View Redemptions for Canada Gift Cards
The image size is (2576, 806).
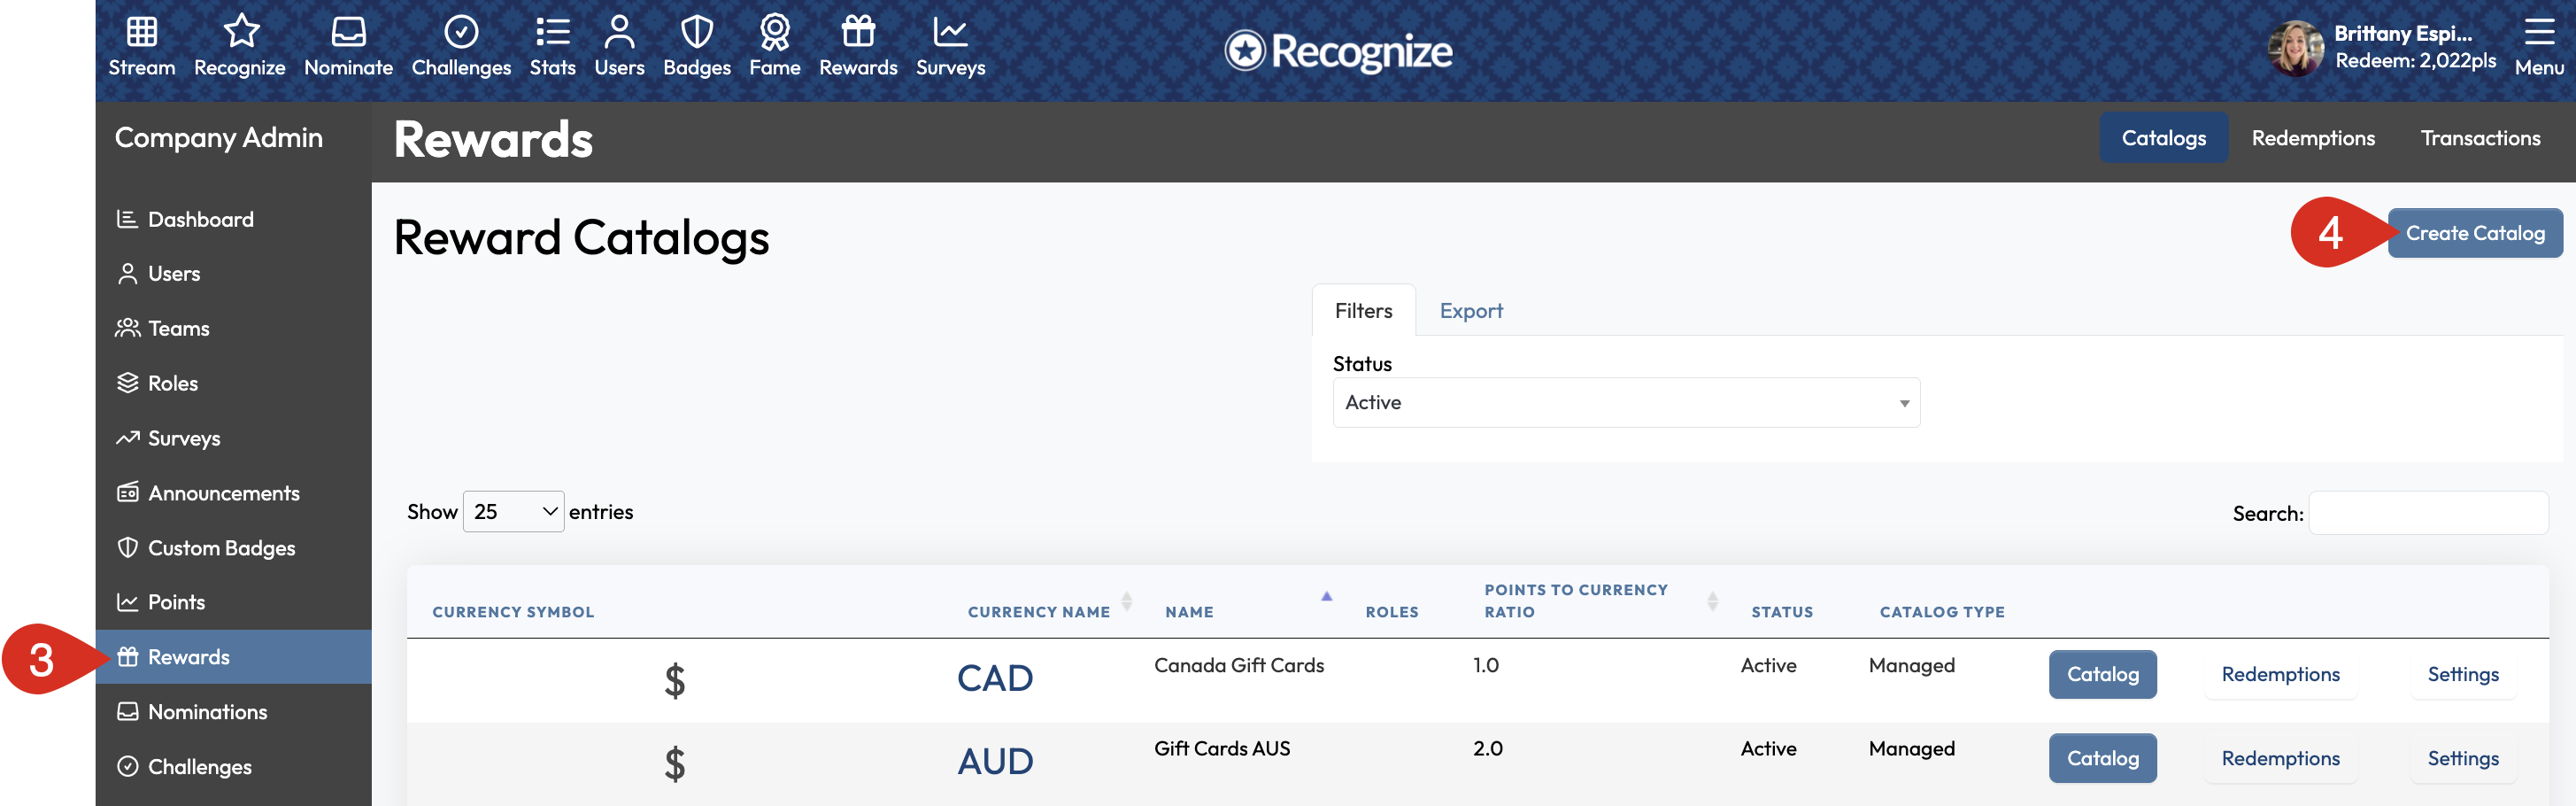click(2281, 675)
